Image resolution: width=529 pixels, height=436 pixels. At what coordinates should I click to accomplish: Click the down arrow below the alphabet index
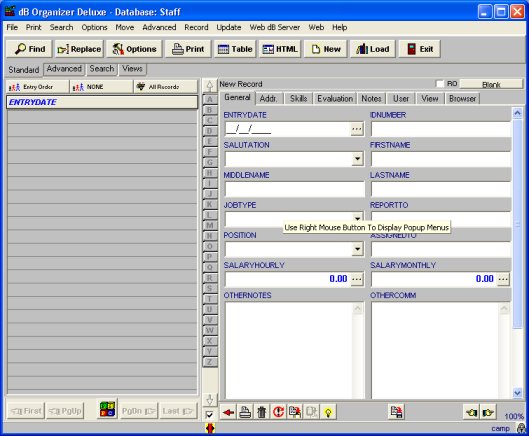[210, 400]
